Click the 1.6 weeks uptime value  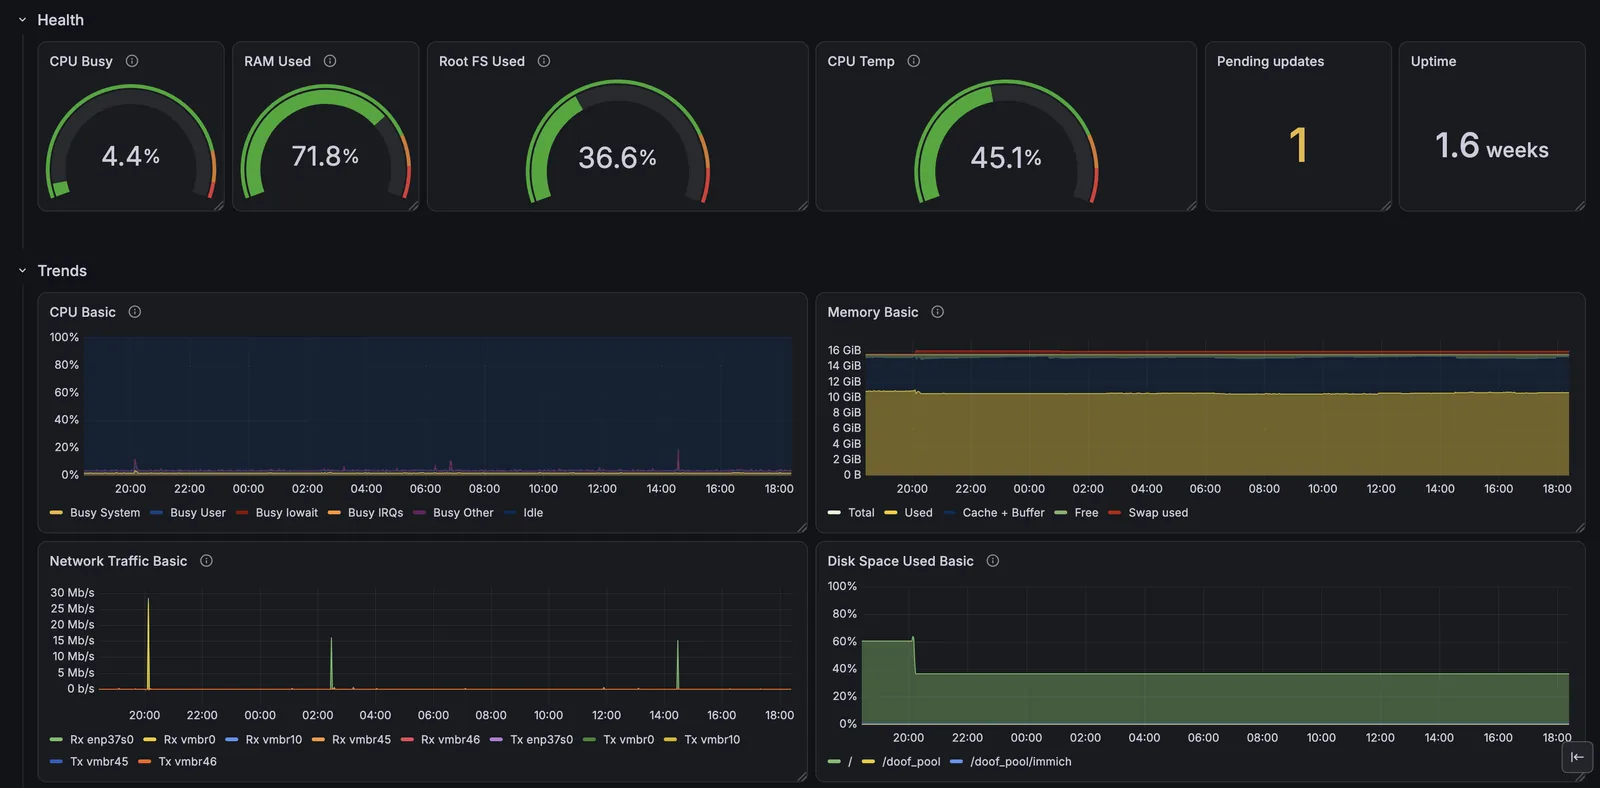[1492, 147]
